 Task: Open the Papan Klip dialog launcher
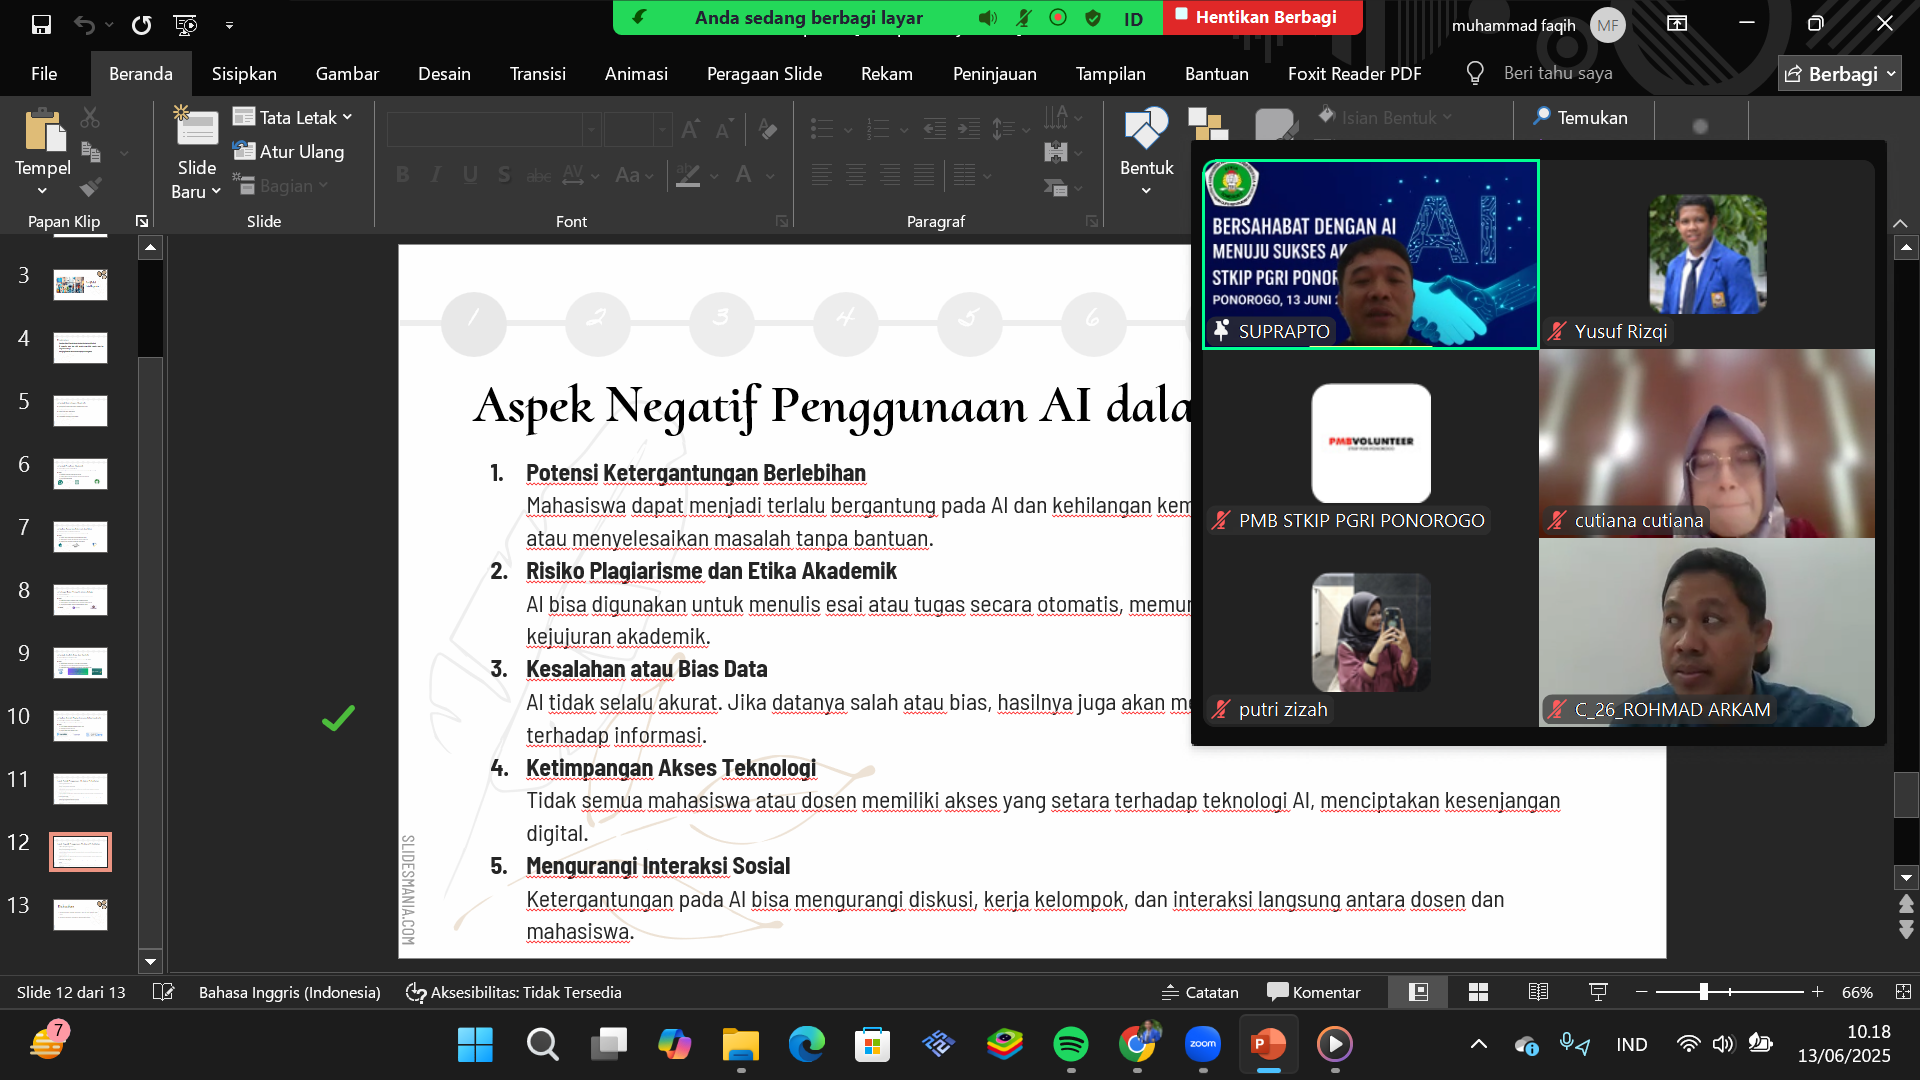141,221
